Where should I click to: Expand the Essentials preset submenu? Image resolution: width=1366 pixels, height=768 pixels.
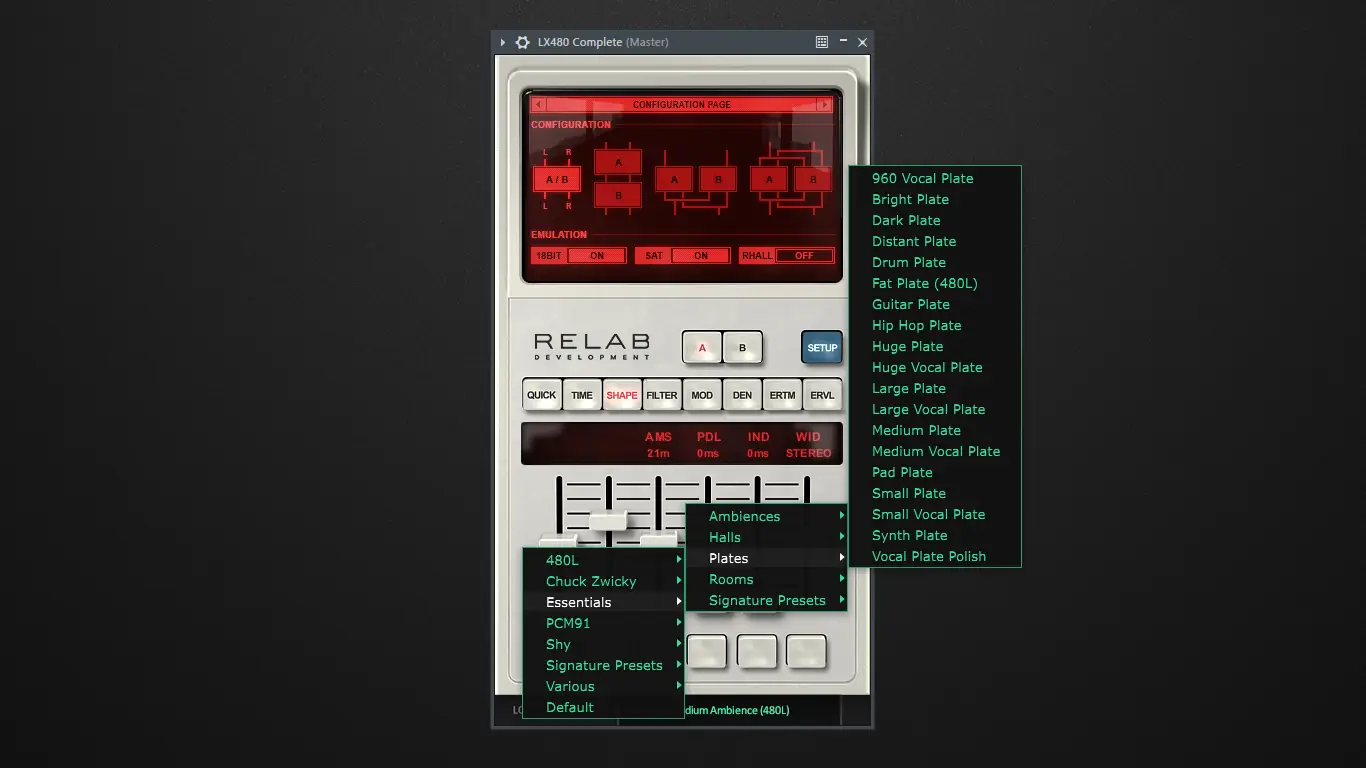604,602
